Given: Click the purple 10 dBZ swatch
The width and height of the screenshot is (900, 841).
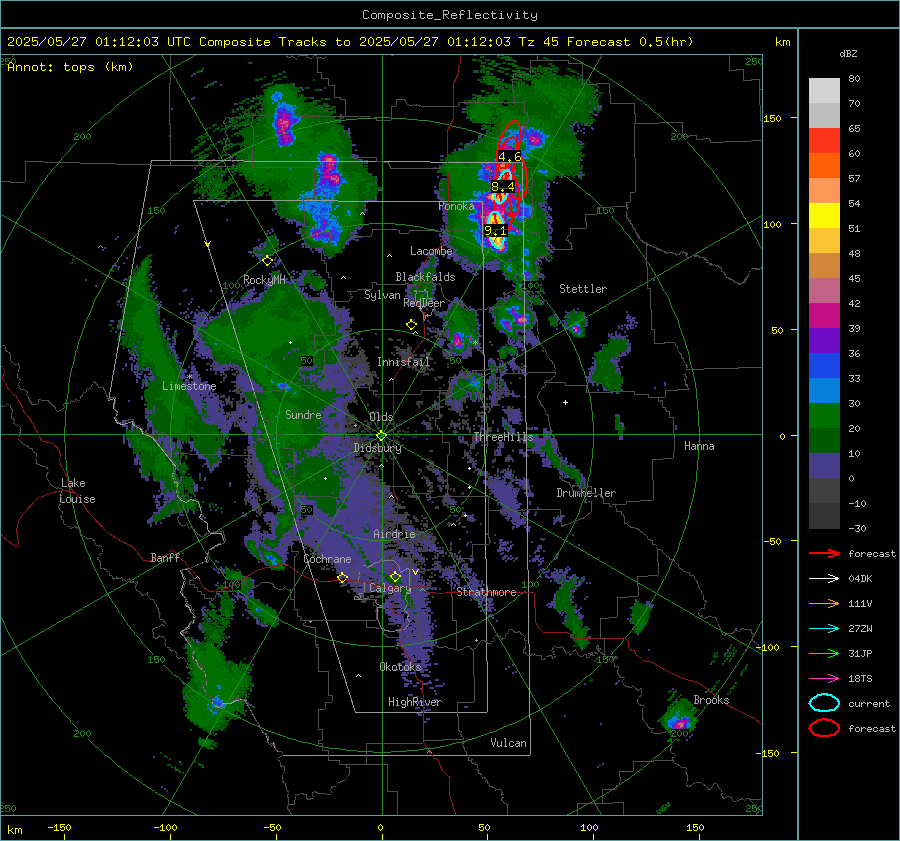Looking at the screenshot, I should click(x=824, y=465).
